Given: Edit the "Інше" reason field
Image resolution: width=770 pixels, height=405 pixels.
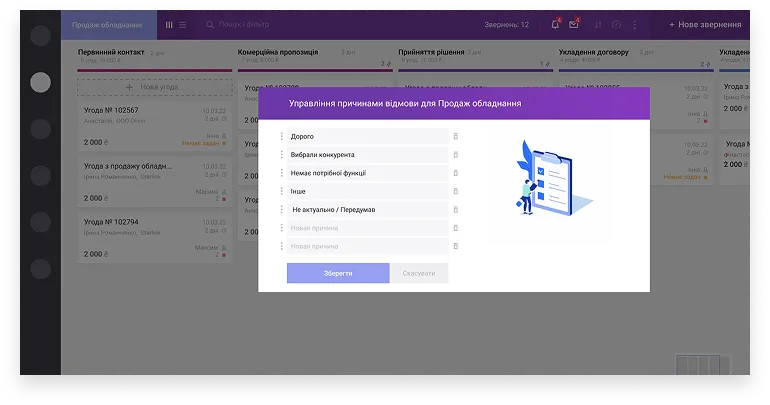Looking at the screenshot, I should 367,191.
